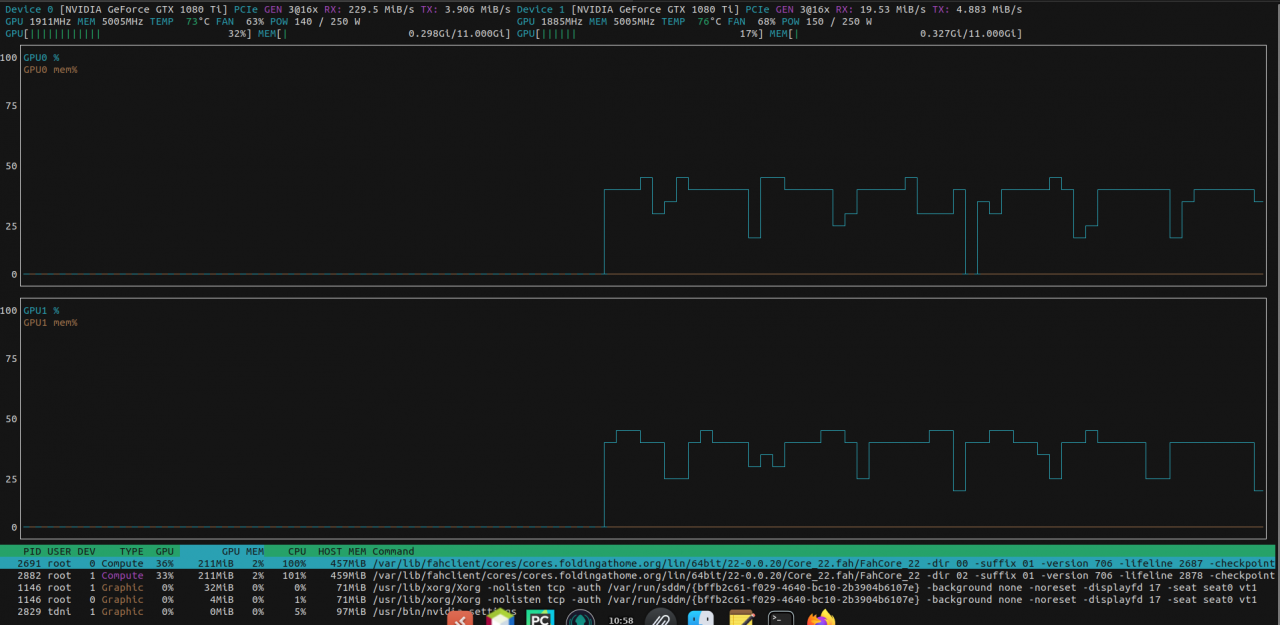
Task: Click the CPU column header
Action: pyautogui.click(x=297, y=551)
